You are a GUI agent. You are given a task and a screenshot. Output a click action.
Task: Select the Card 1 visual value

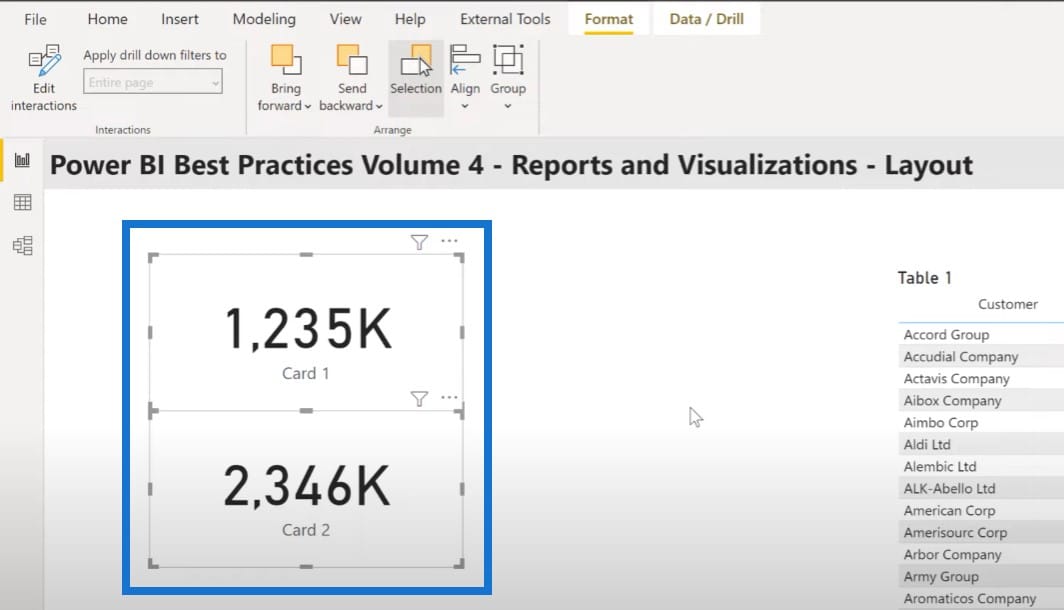coord(308,329)
